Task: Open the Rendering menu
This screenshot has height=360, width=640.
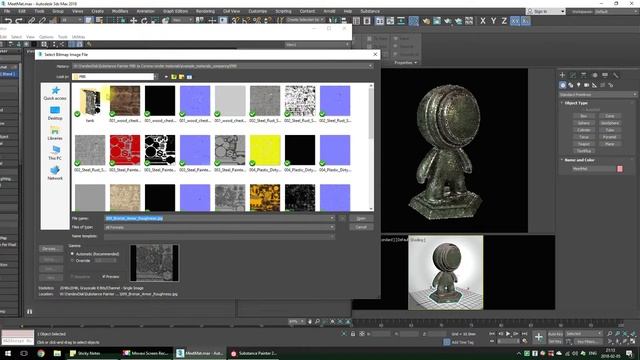Action: pos(205,11)
